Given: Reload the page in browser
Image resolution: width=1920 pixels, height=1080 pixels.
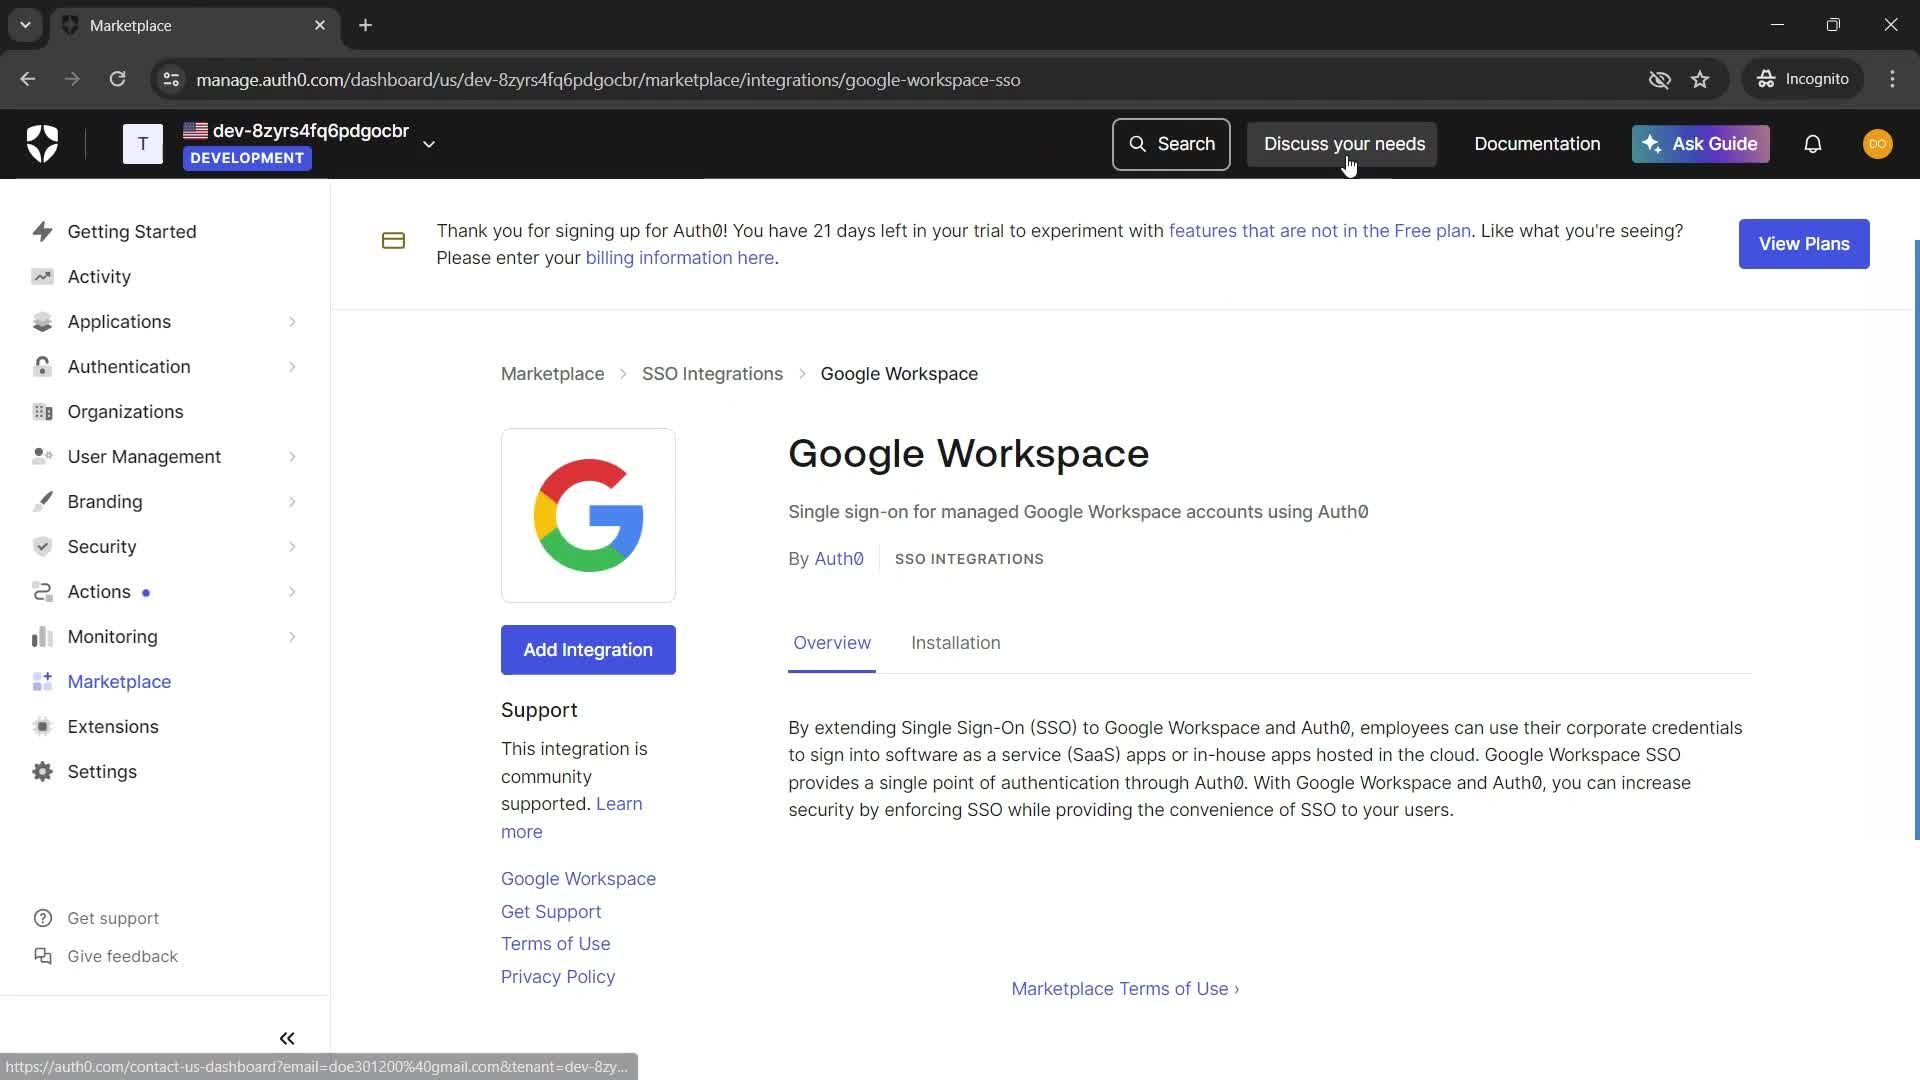Looking at the screenshot, I should [117, 79].
